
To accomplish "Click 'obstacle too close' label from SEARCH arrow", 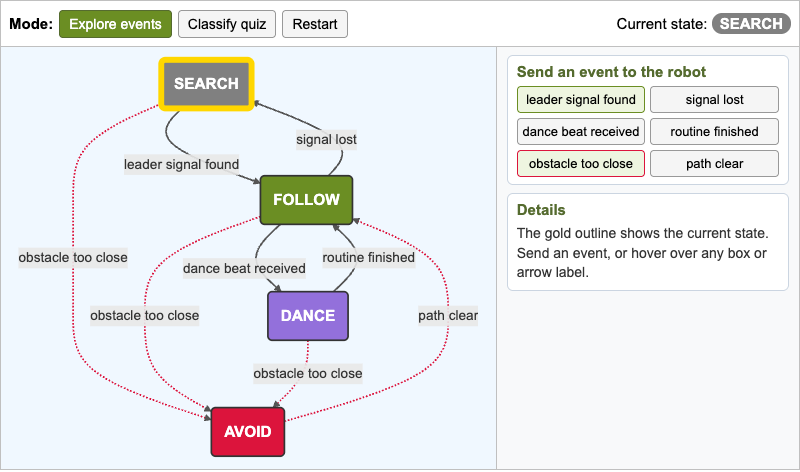I will (73, 257).
